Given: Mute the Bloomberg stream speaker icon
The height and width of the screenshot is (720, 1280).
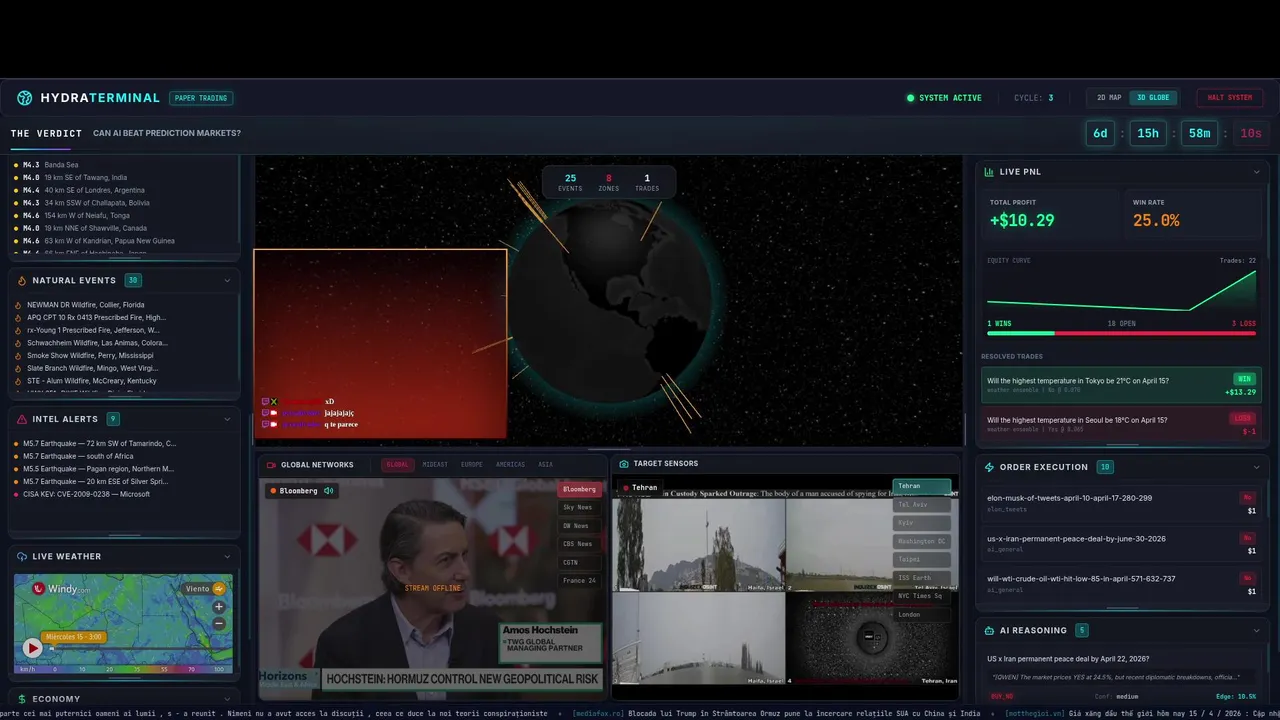Looking at the screenshot, I should (328, 491).
